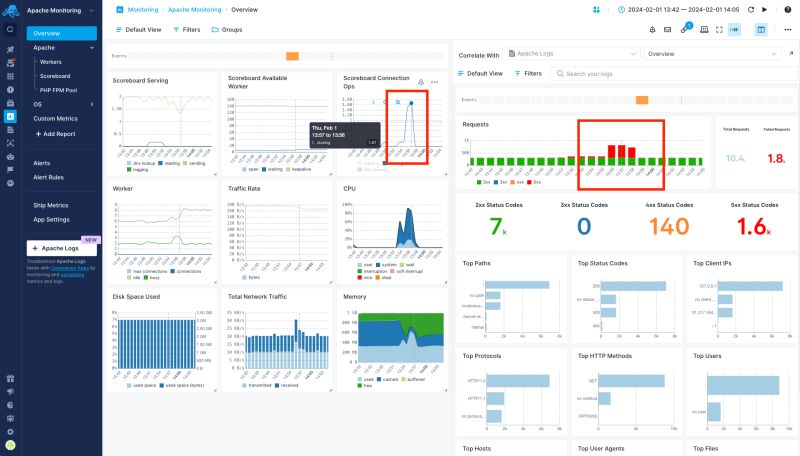
Task: Open Groups in the metrics toolbar
Action: pos(227,30)
